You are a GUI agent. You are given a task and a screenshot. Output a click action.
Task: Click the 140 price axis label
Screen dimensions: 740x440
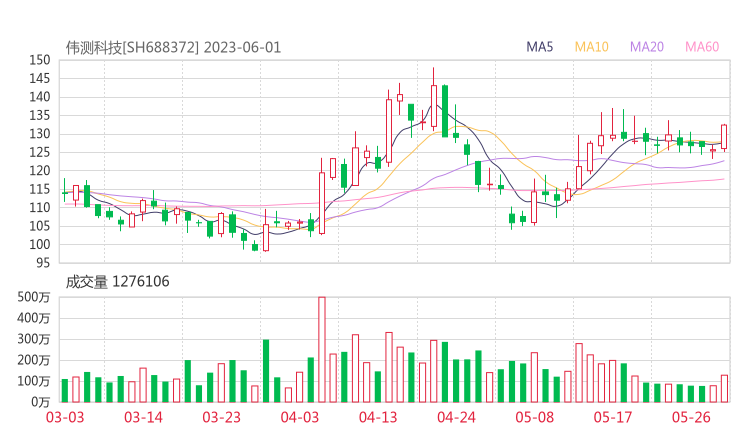tap(40, 97)
